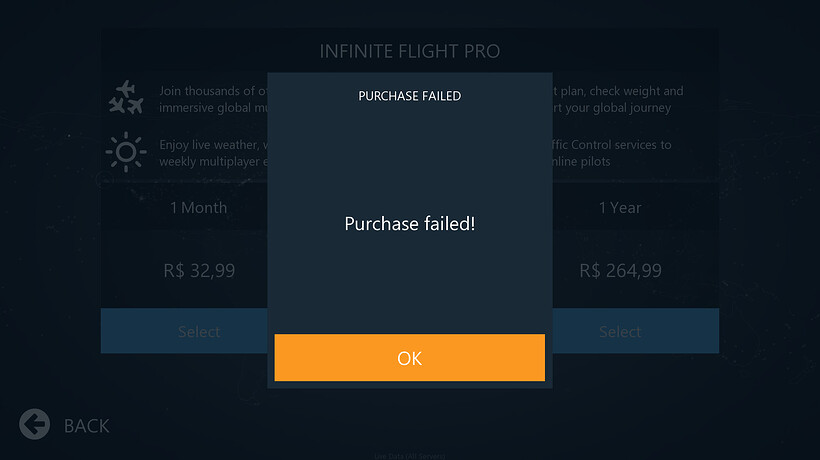Click the R$ 32,99 price
The height and width of the screenshot is (460, 820).
click(x=198, y=270)
